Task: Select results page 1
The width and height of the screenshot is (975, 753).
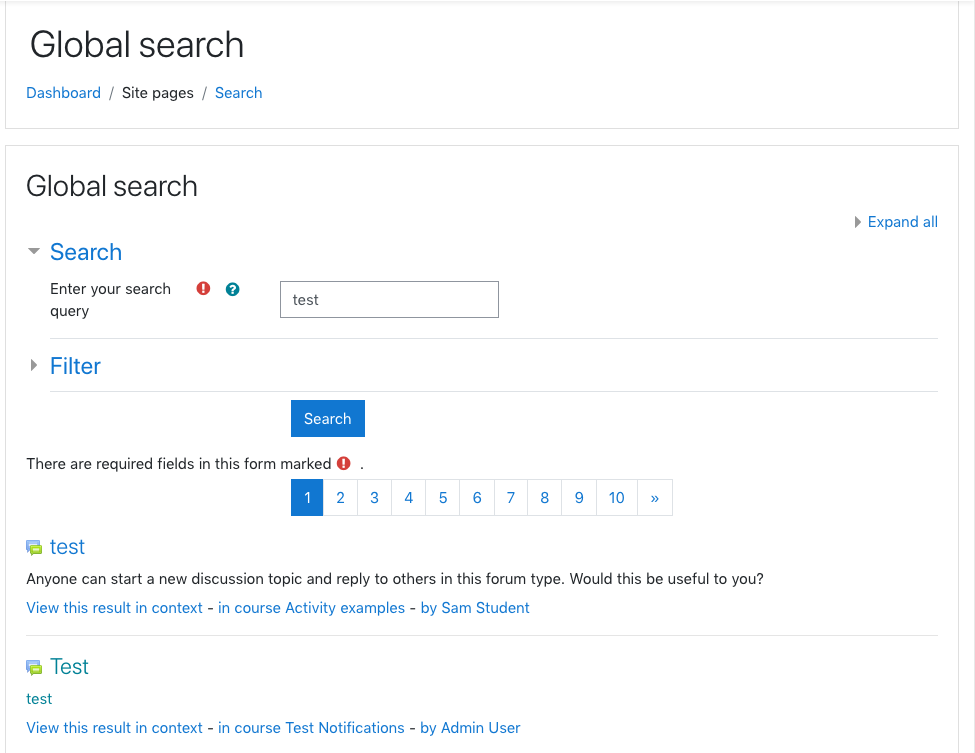Action: point(307,497)
